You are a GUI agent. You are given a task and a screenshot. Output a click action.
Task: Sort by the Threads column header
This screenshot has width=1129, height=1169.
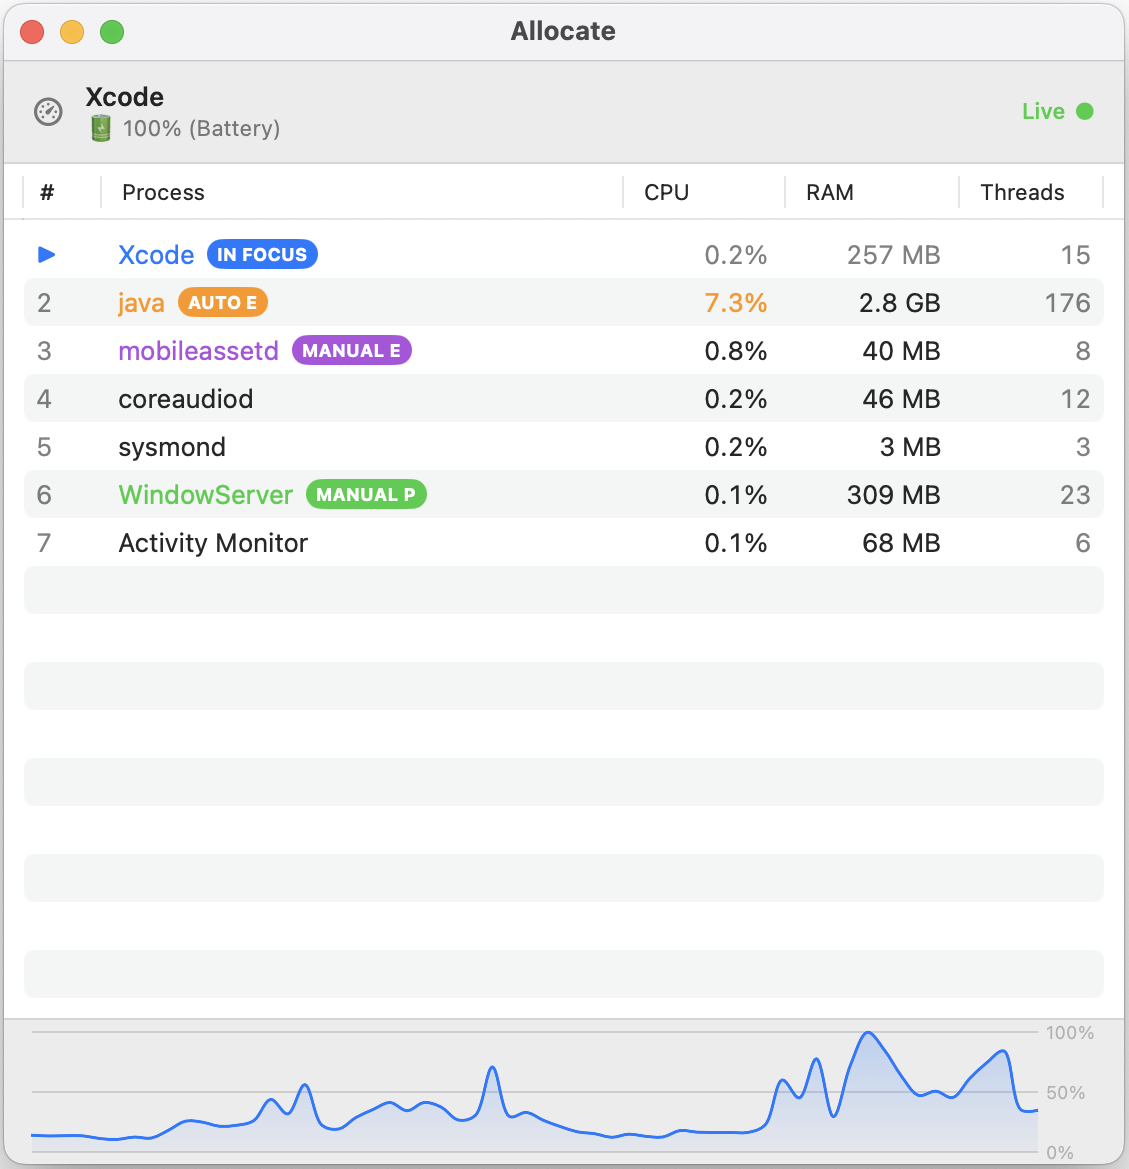1021,192
